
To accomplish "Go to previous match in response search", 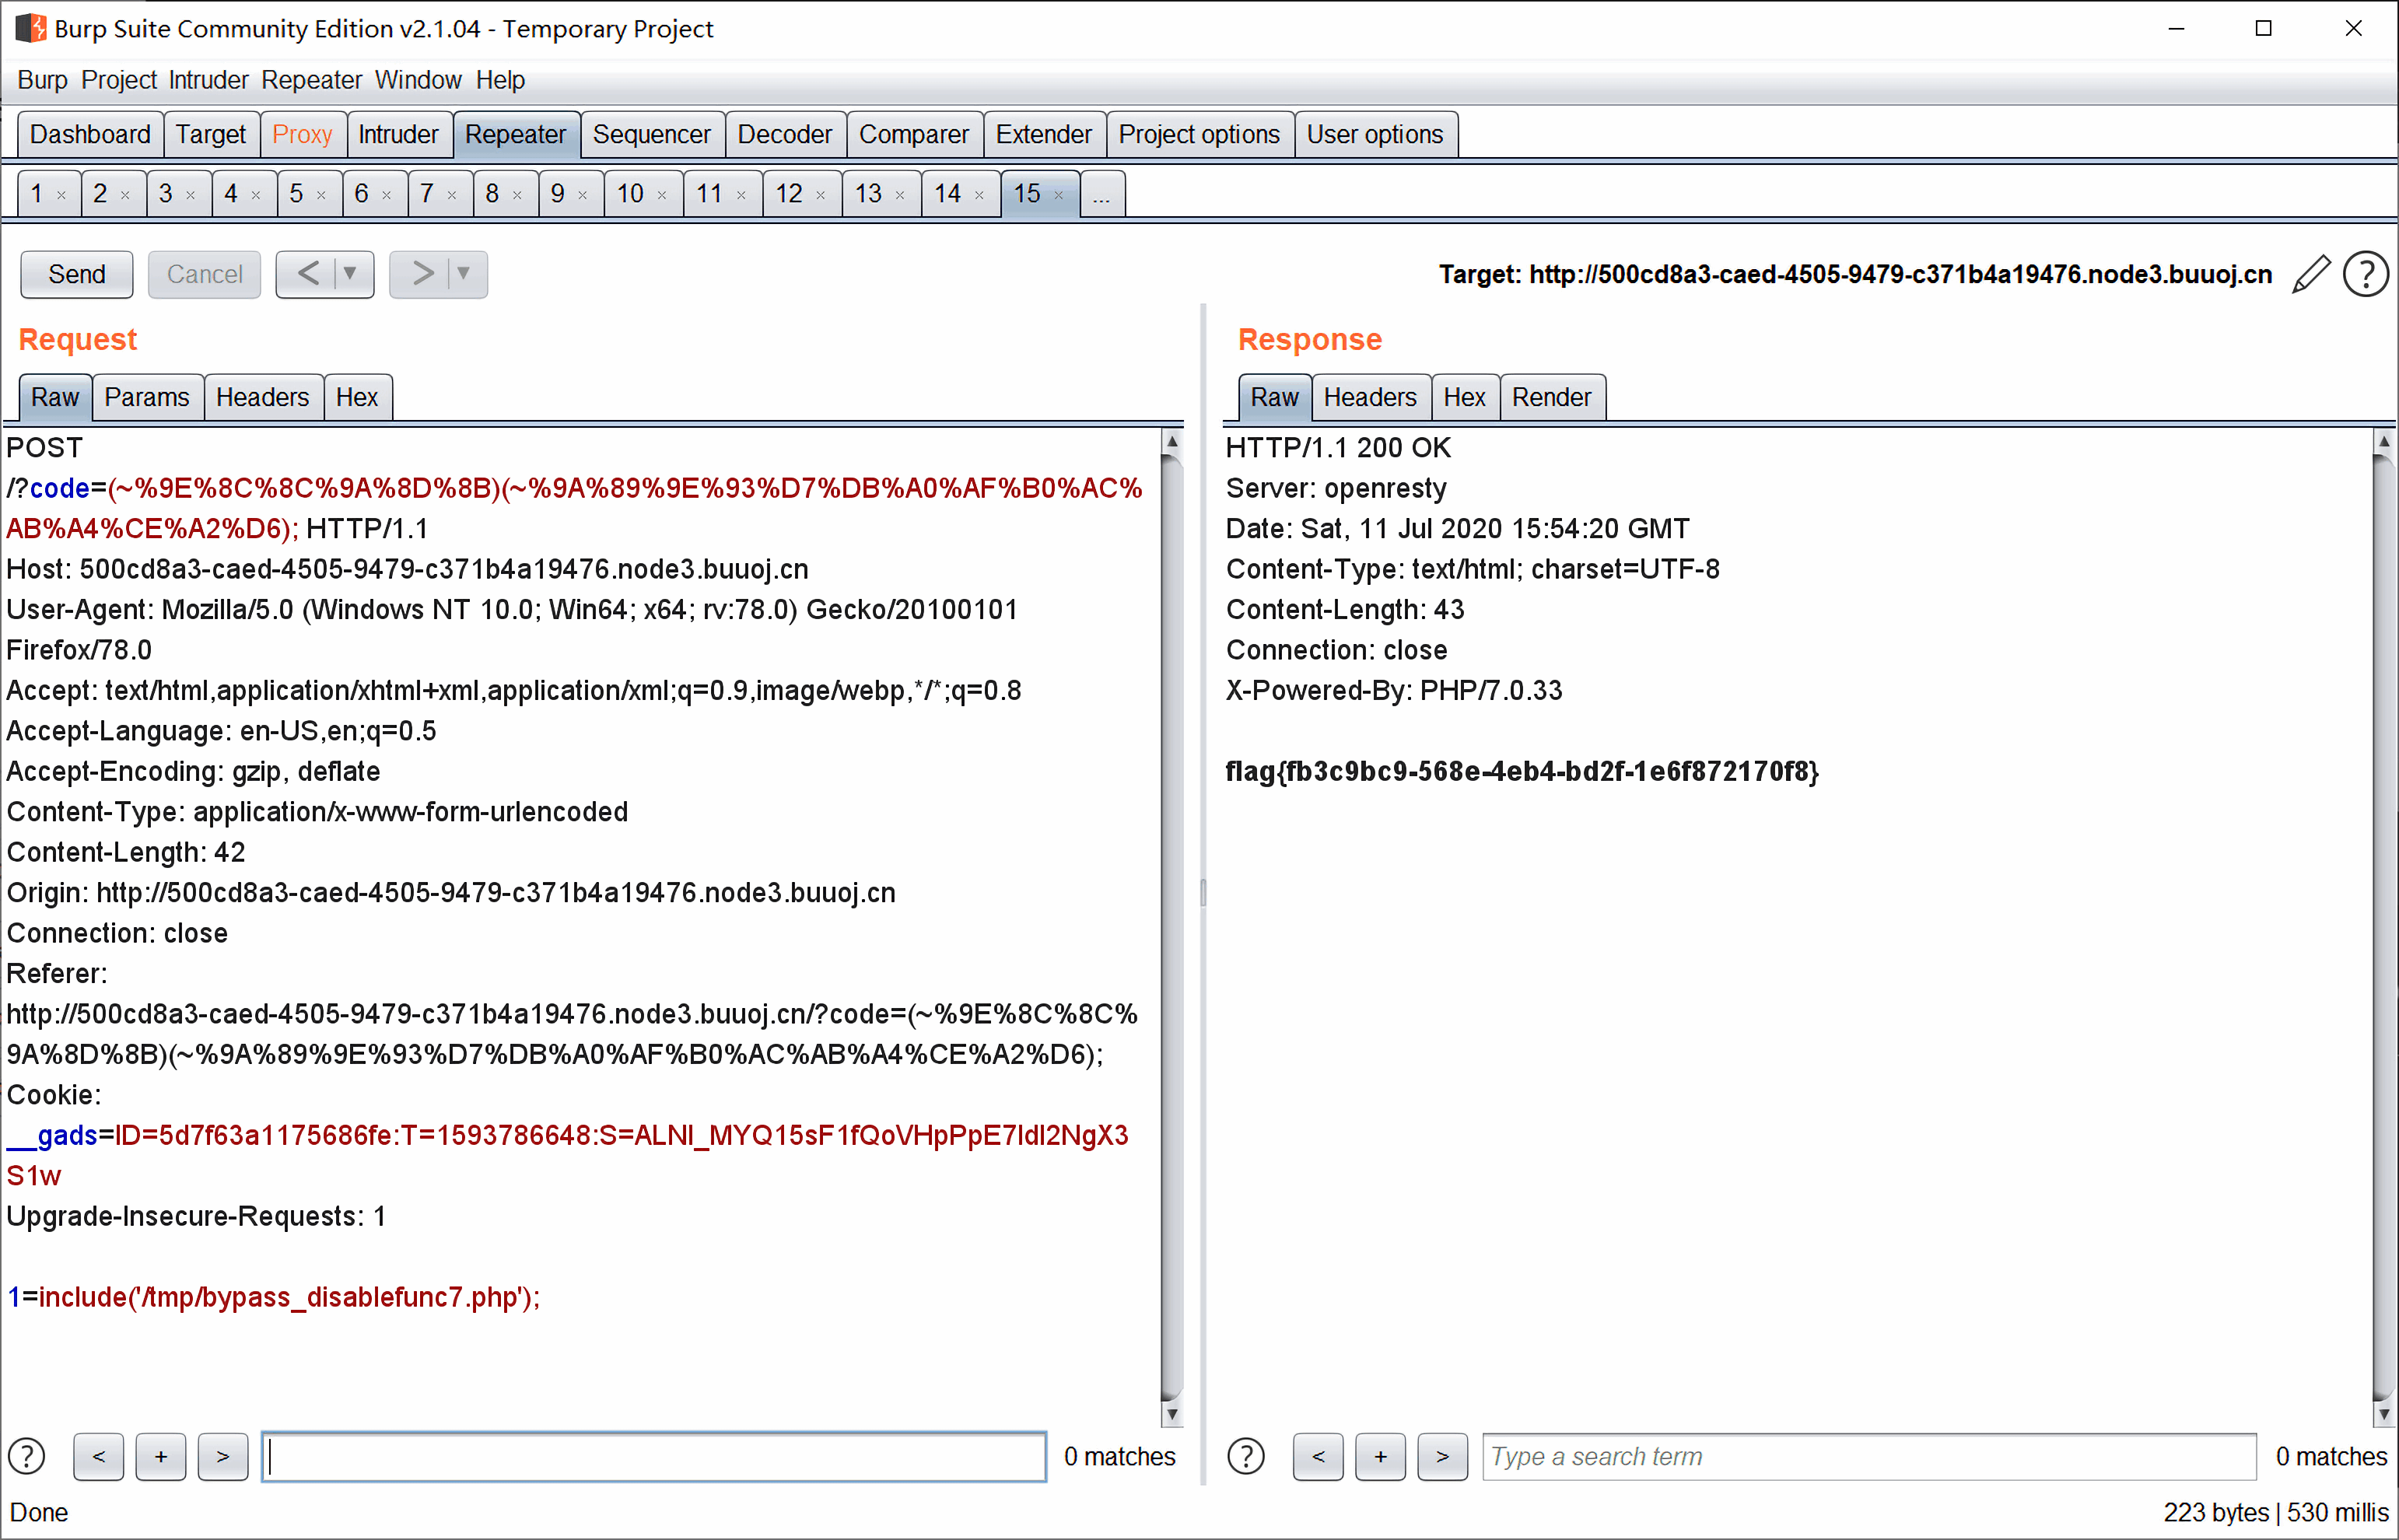I will 1318,1456.
